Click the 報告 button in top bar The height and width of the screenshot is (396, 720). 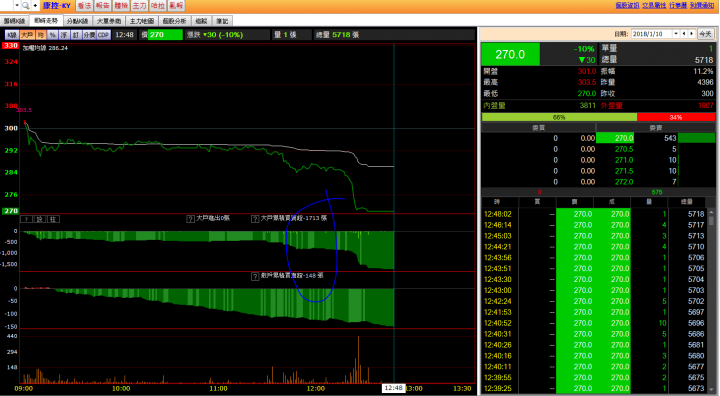click(x=102, y=6)
